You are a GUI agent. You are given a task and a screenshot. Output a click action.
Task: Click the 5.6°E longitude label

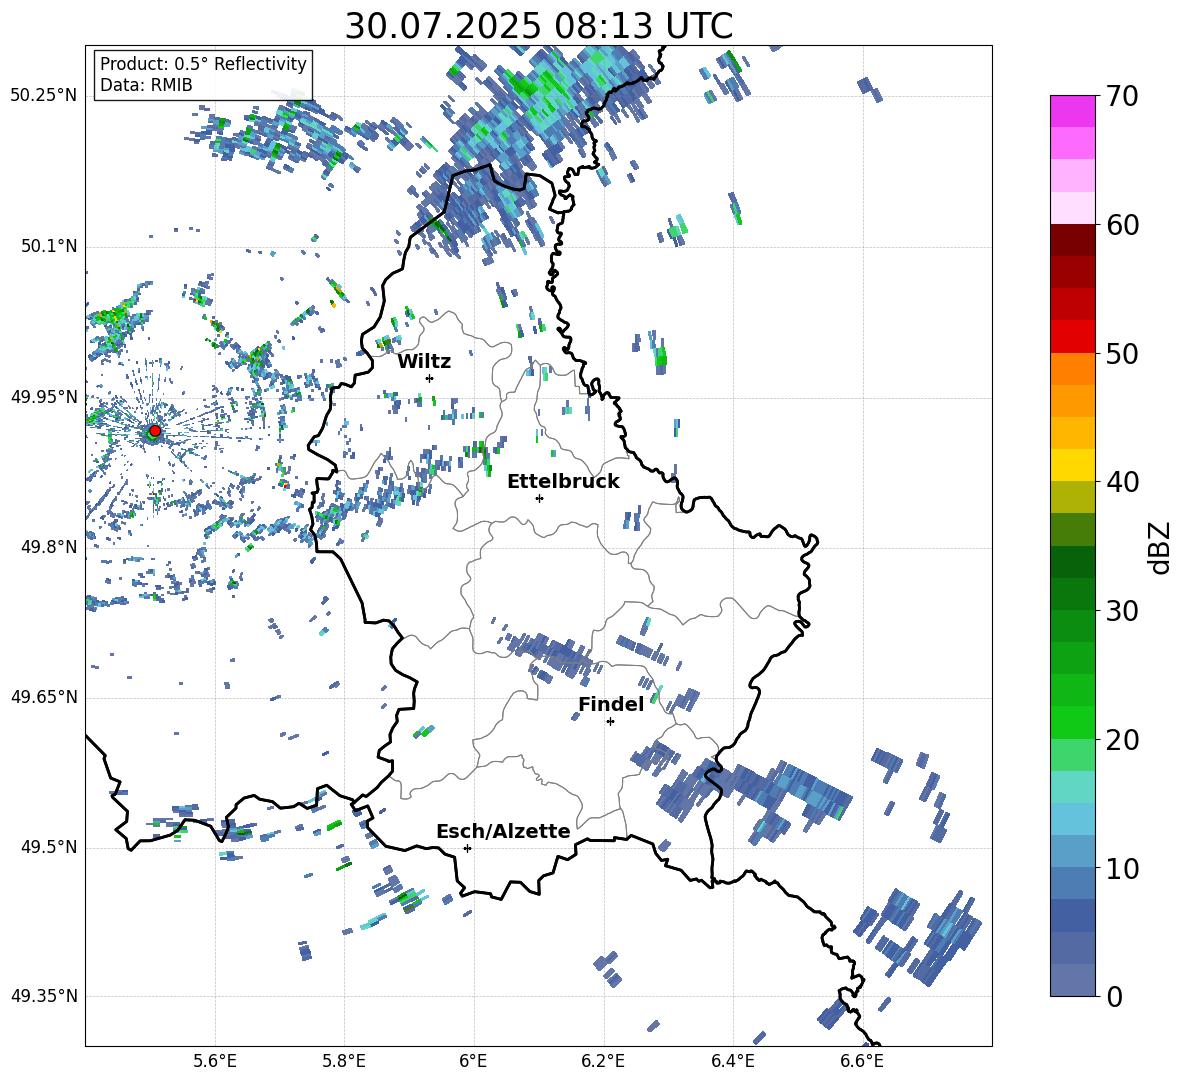[215, 1061]
